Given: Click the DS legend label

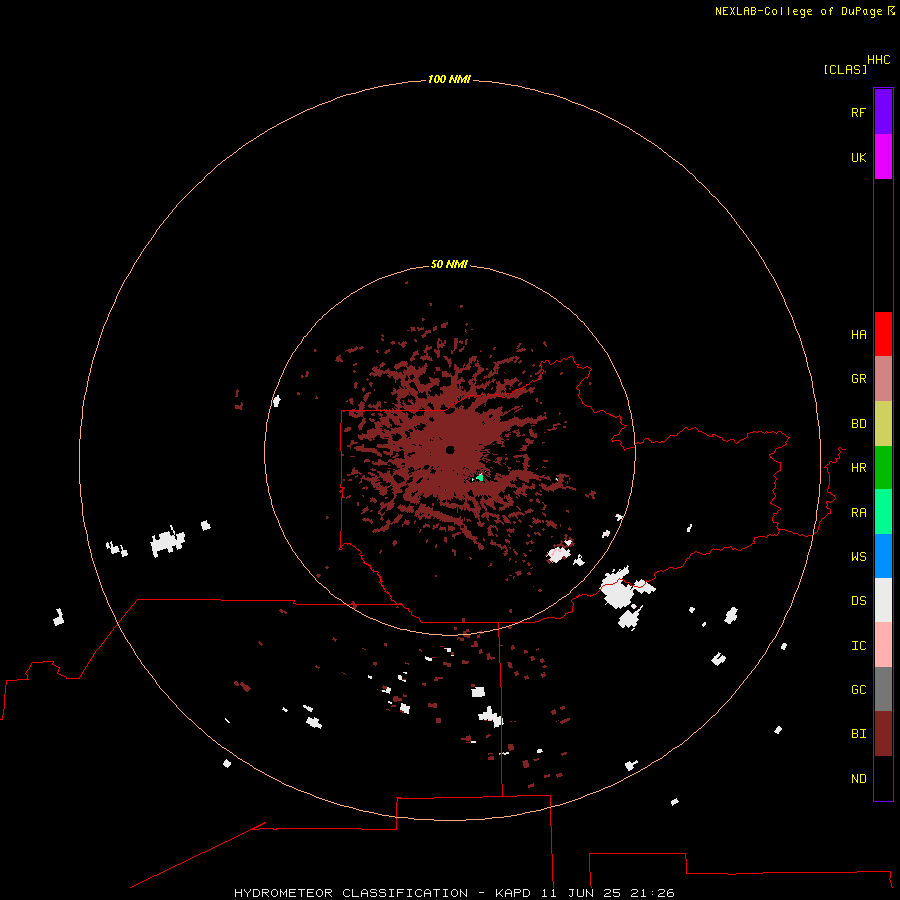Looking at the screenshot, I should pos(859,601).
